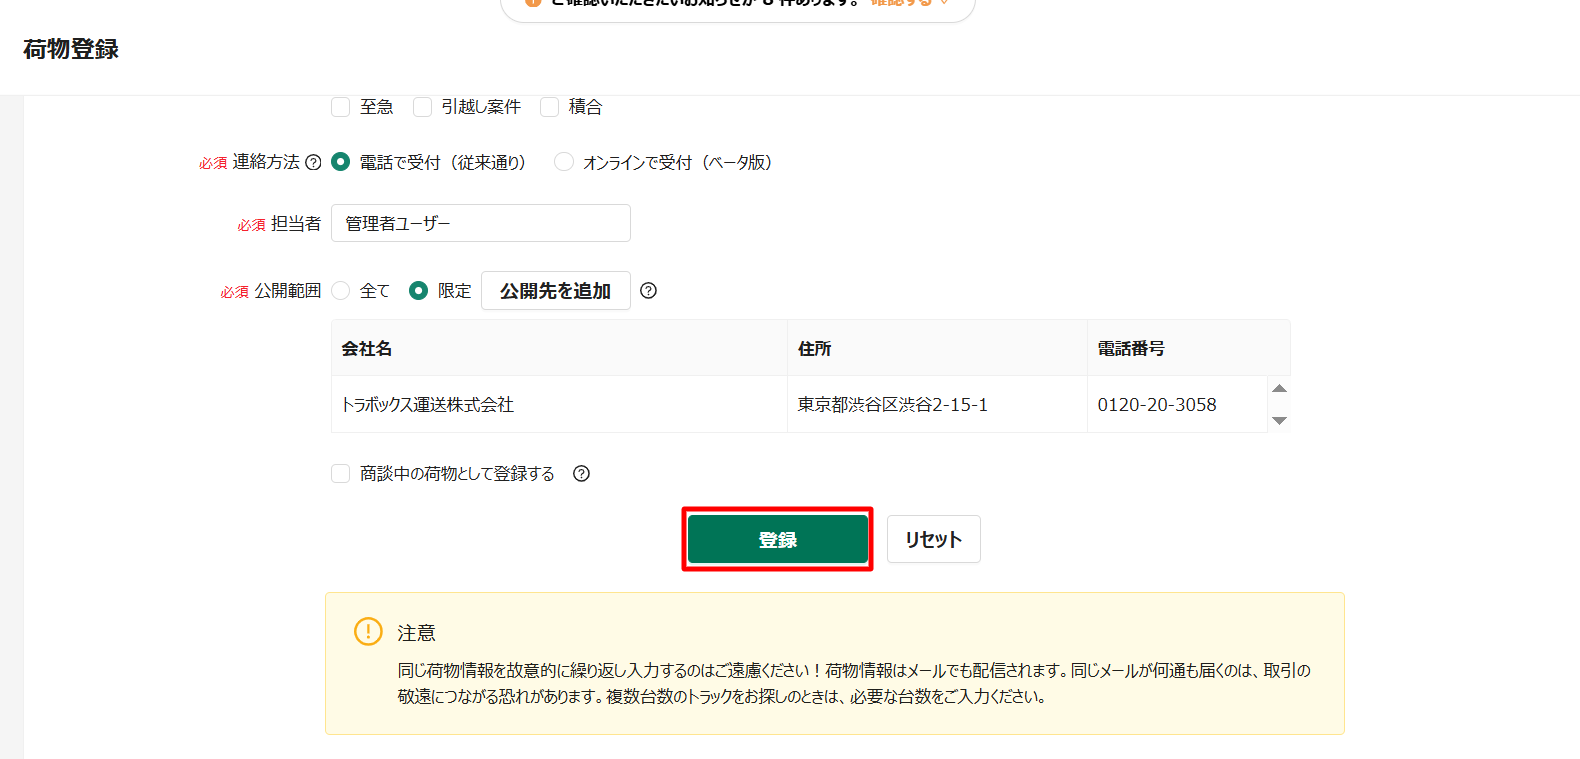Image resolution: width=1580 pixels, height=759 pixels.
Task: Select 限定 for 公開範囲
Action: (419, 290)
